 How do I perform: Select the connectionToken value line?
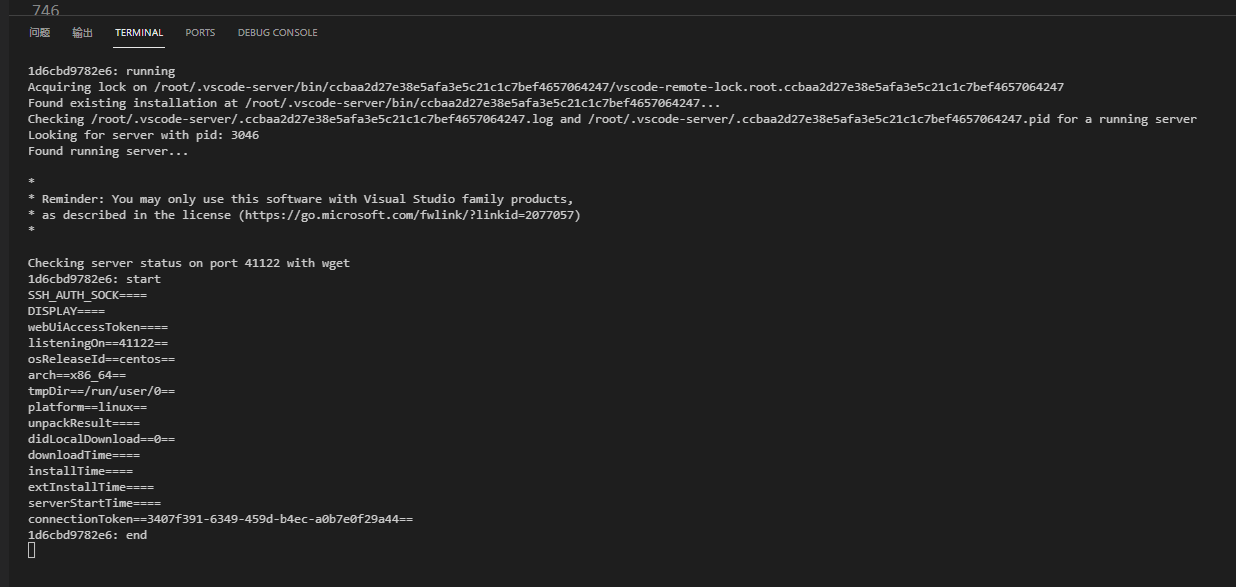[x=220, y=518]
